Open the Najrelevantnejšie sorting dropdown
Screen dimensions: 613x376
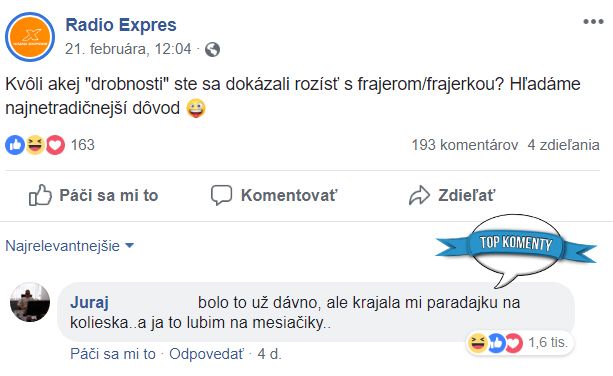point(70,246)
